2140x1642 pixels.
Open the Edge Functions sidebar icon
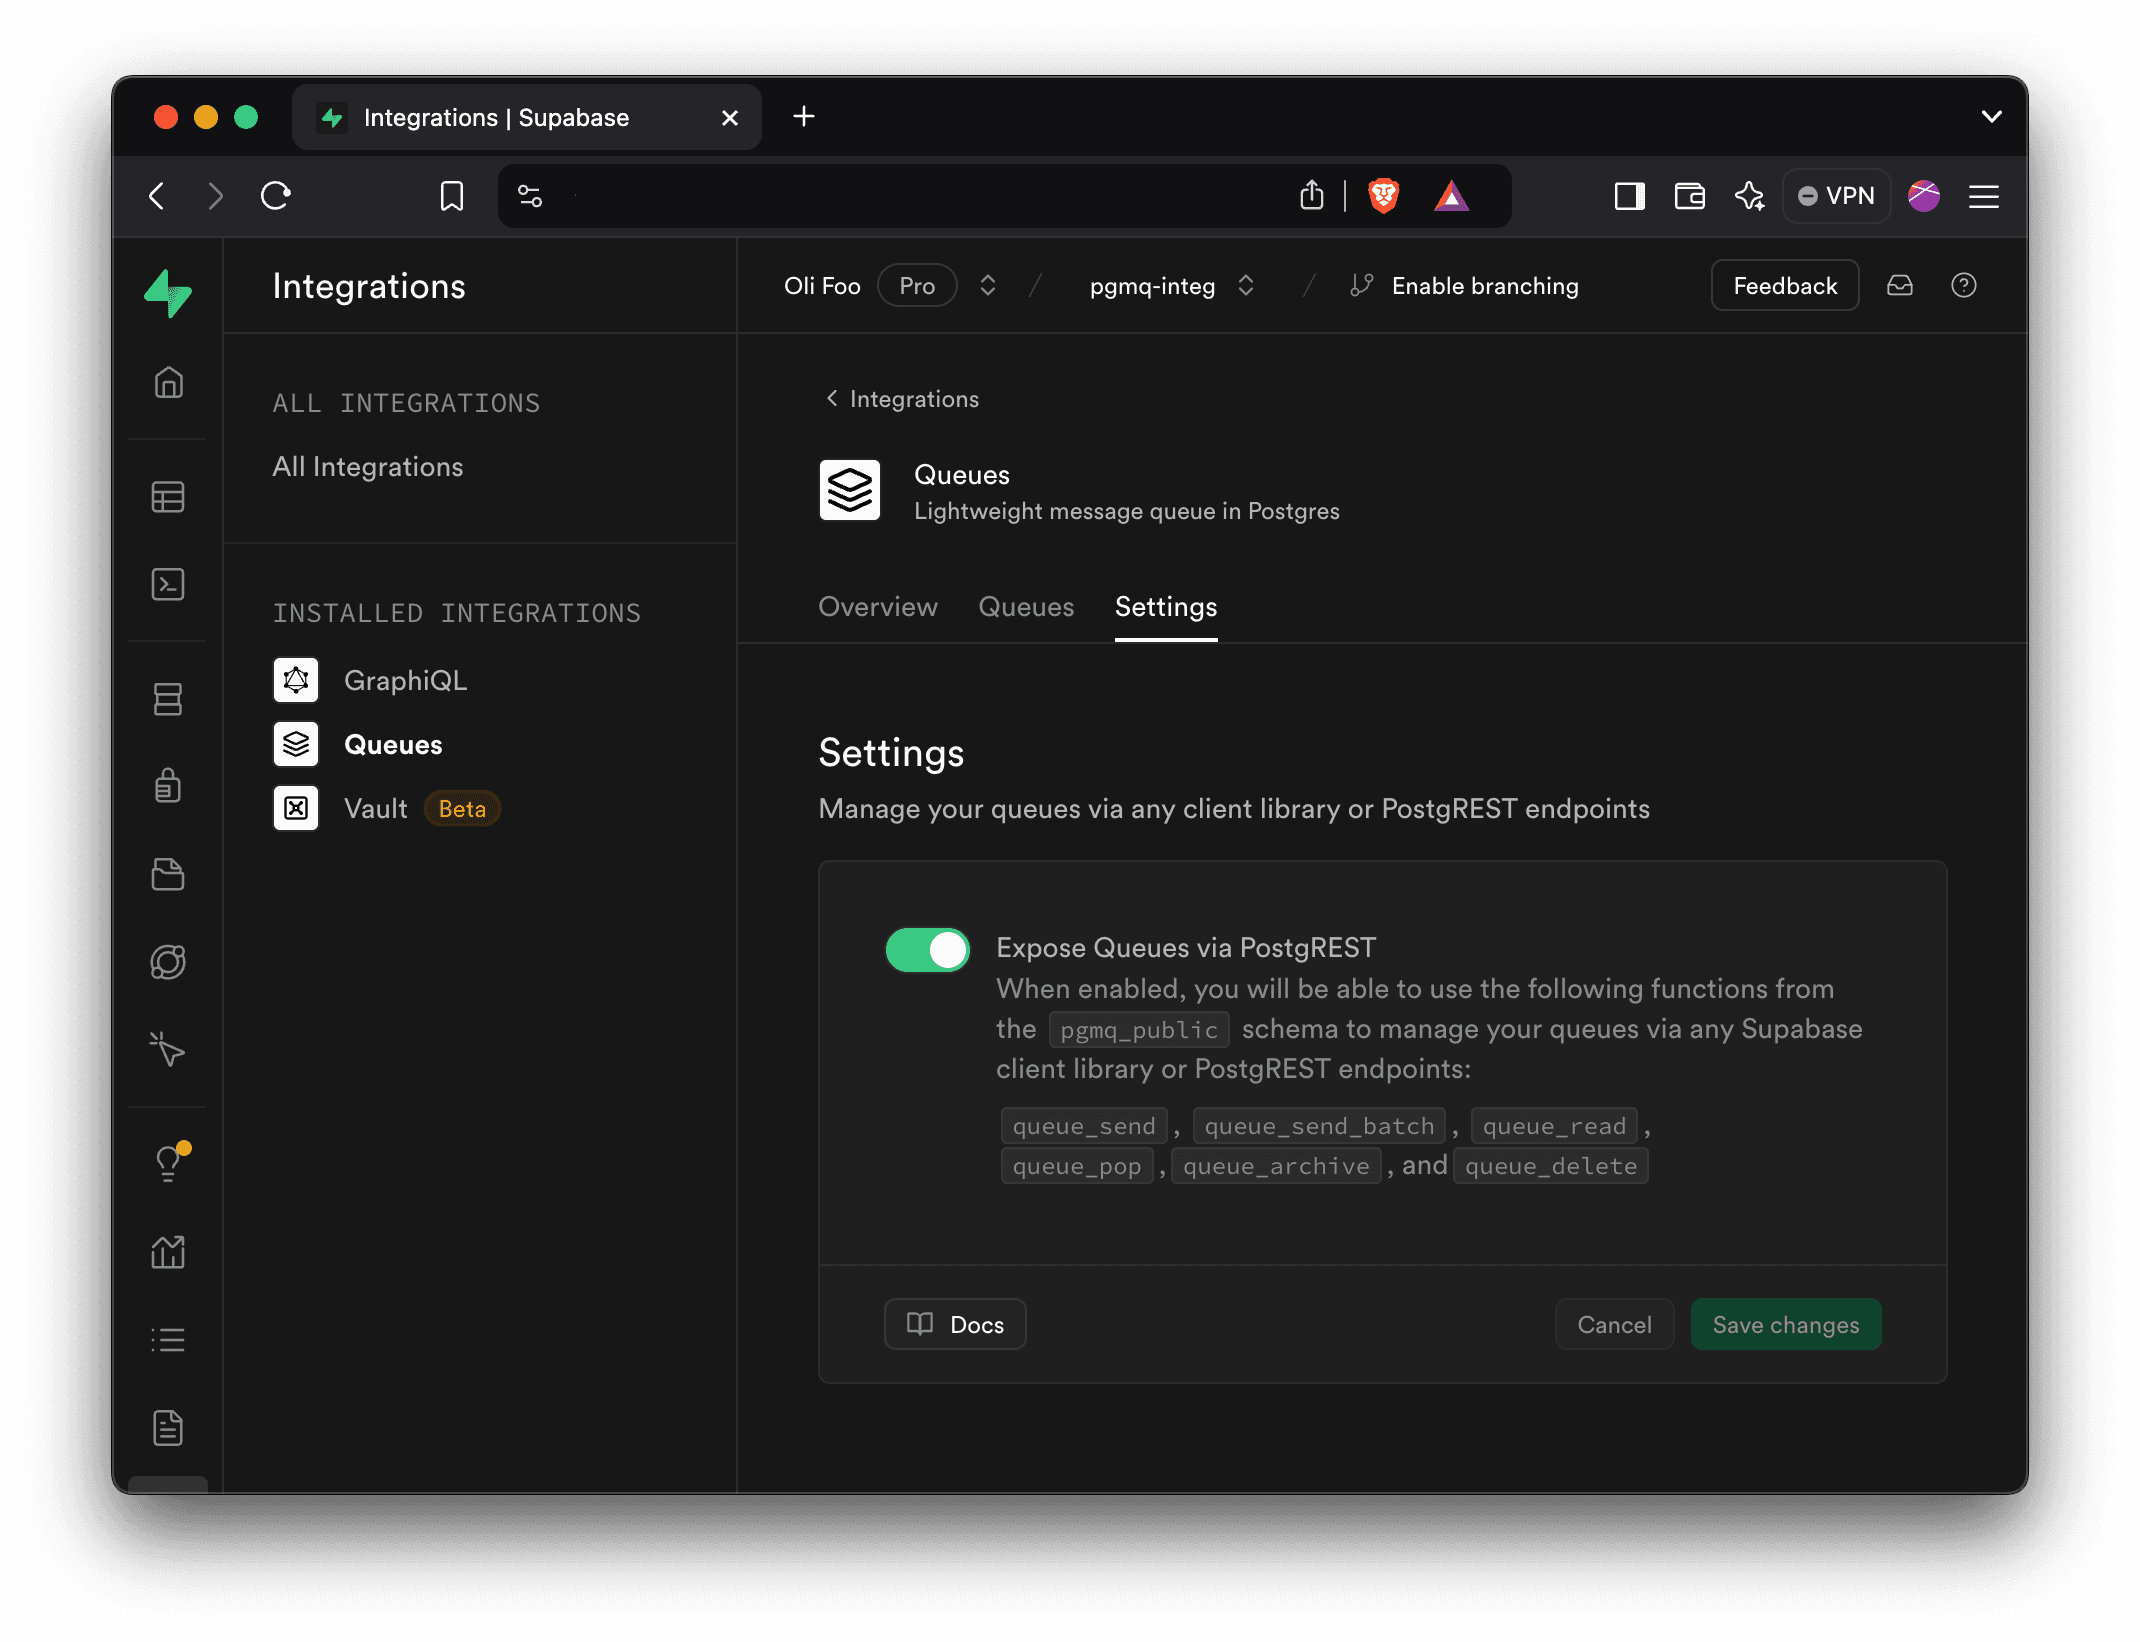click(x=168, y=962)
